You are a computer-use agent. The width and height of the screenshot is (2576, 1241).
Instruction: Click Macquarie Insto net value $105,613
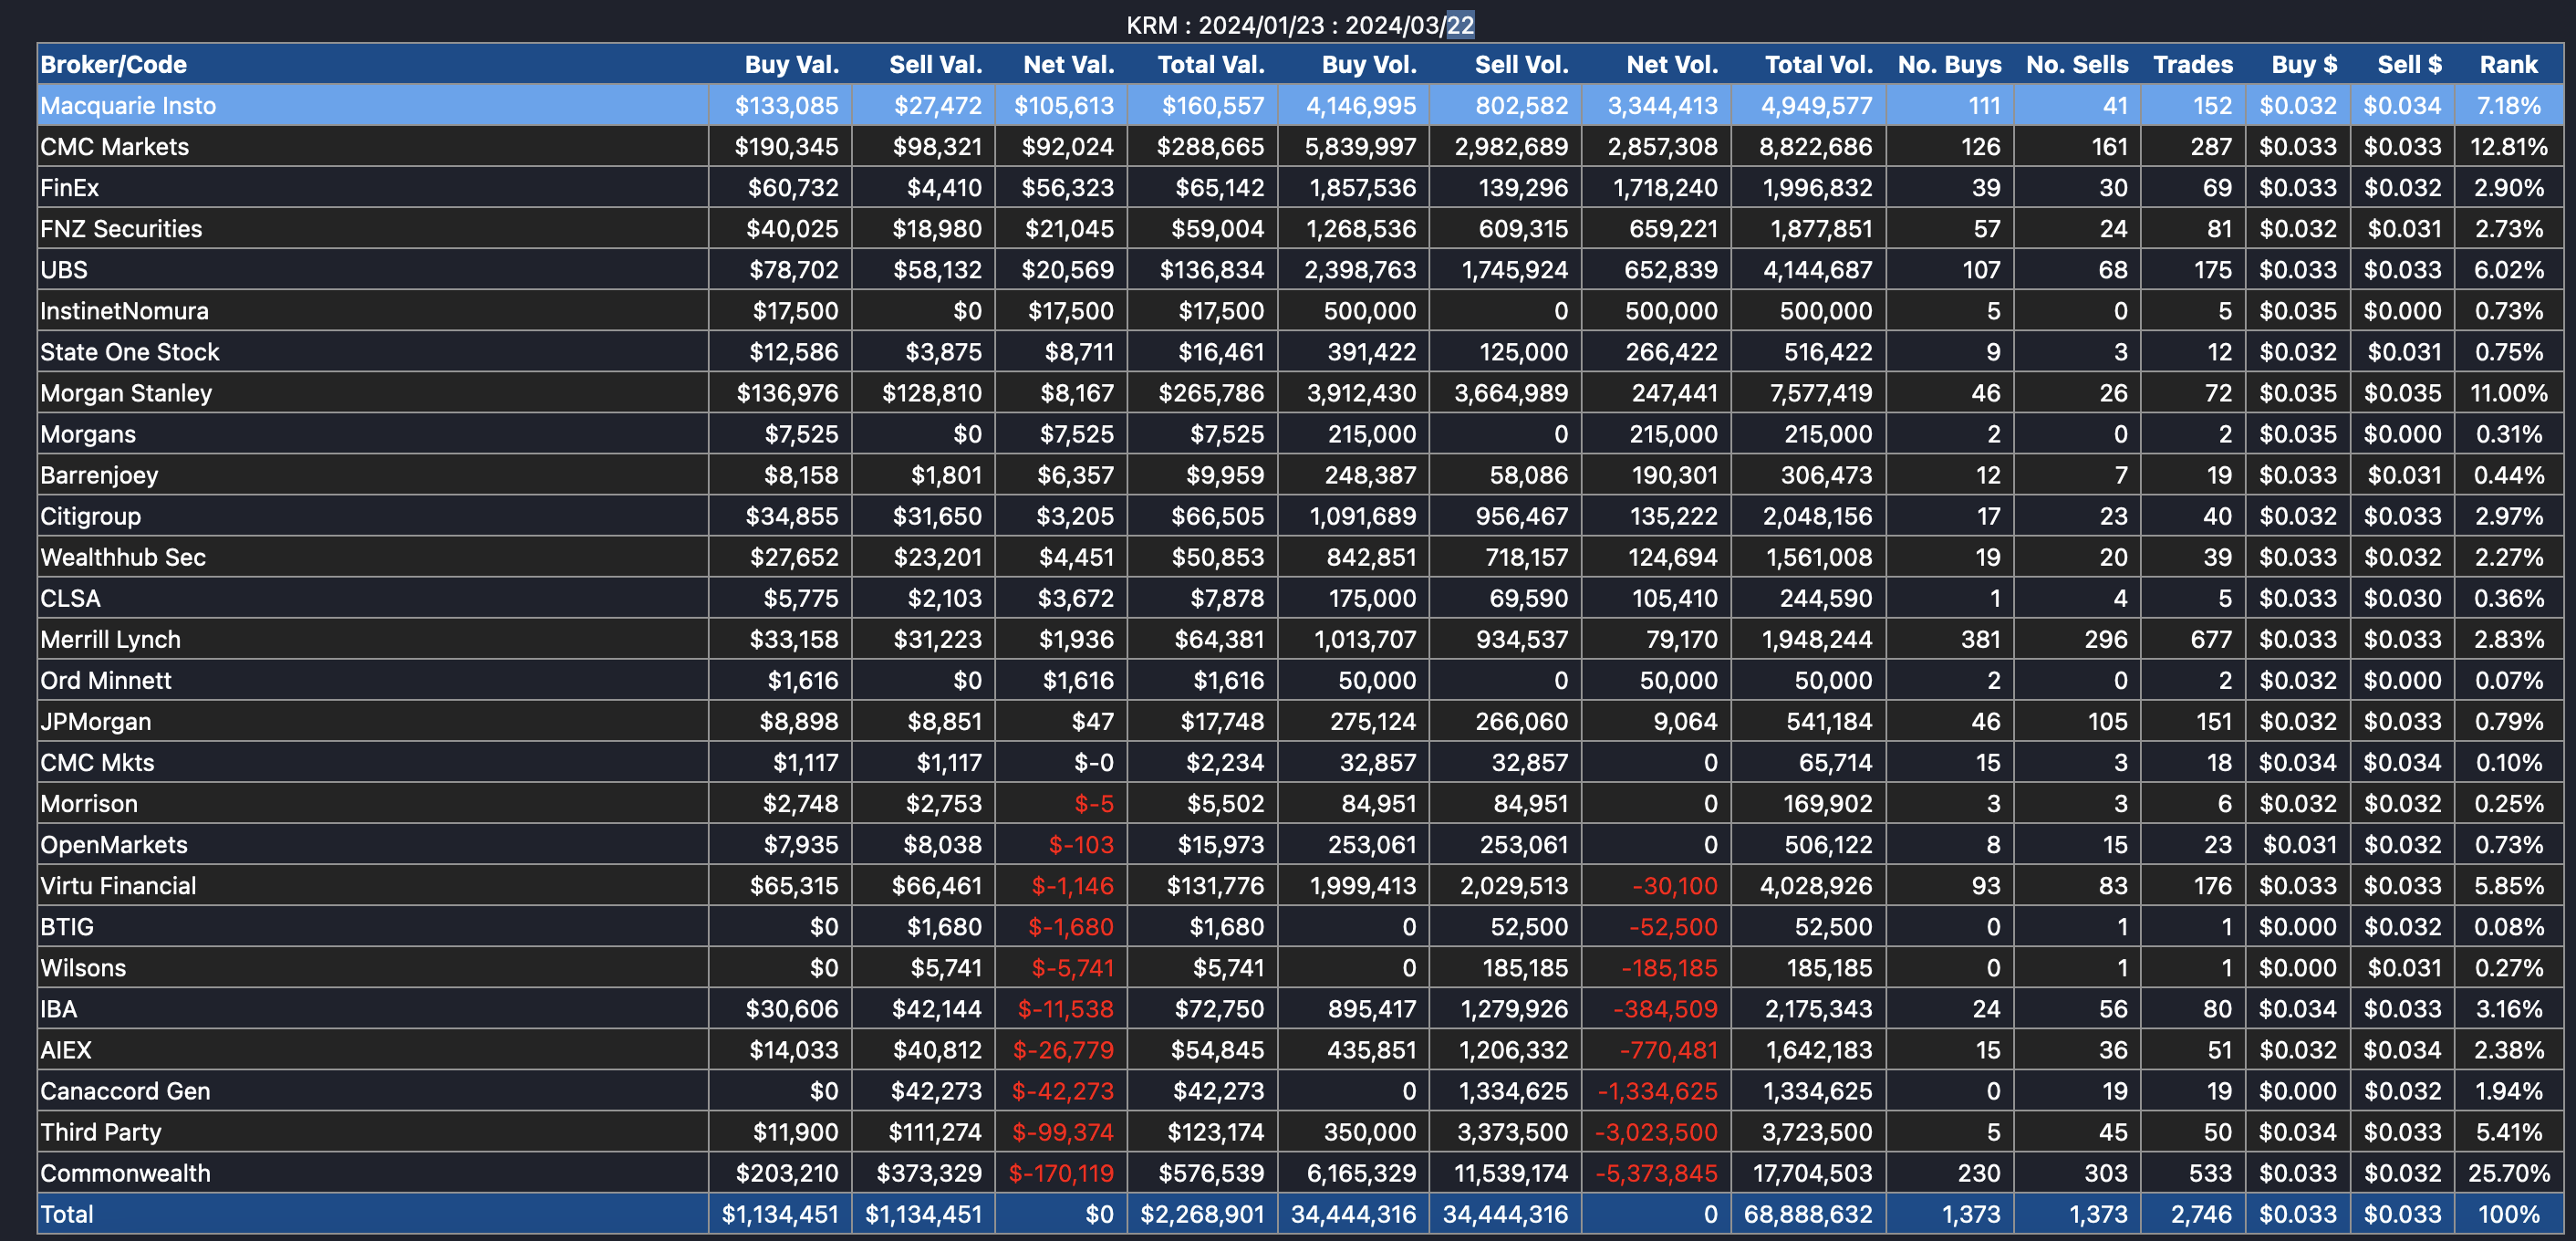1063,106
